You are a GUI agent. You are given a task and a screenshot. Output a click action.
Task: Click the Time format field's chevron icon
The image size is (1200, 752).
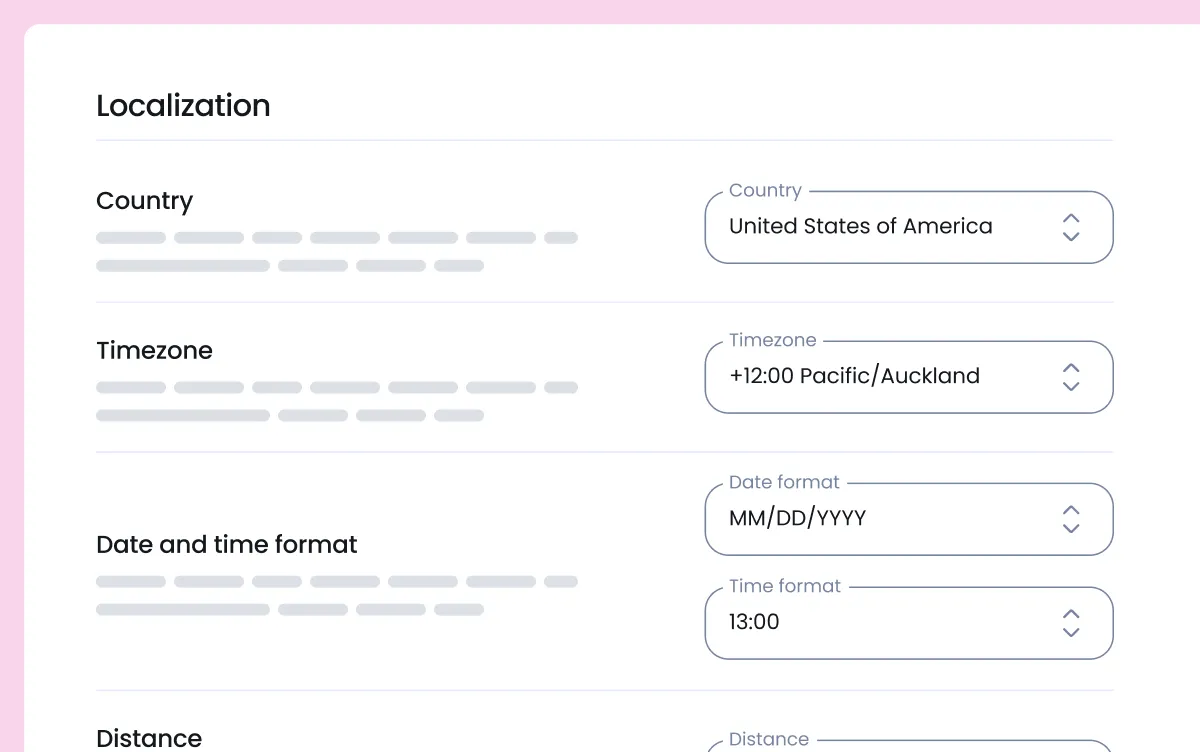tap(1071, 623)
